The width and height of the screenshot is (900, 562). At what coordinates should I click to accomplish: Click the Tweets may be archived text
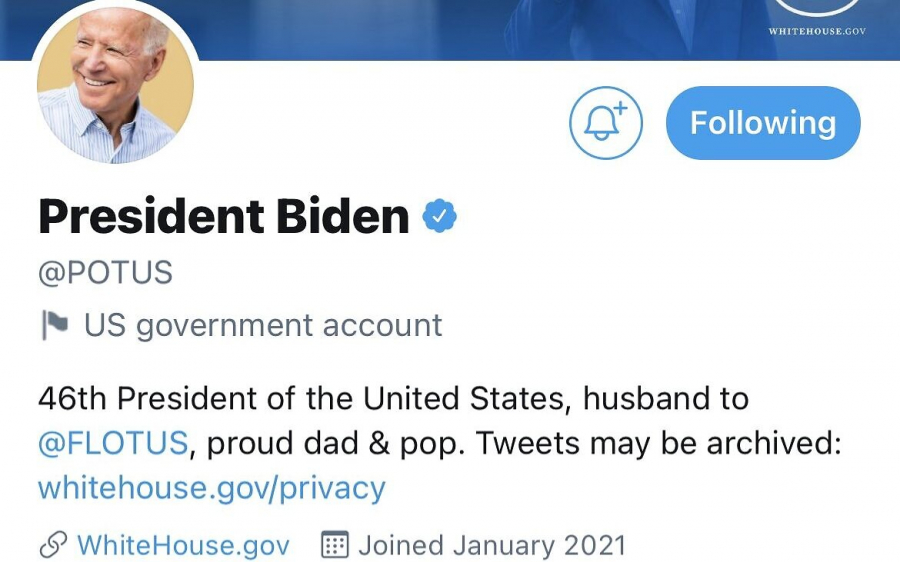click(x=658, y=443)
